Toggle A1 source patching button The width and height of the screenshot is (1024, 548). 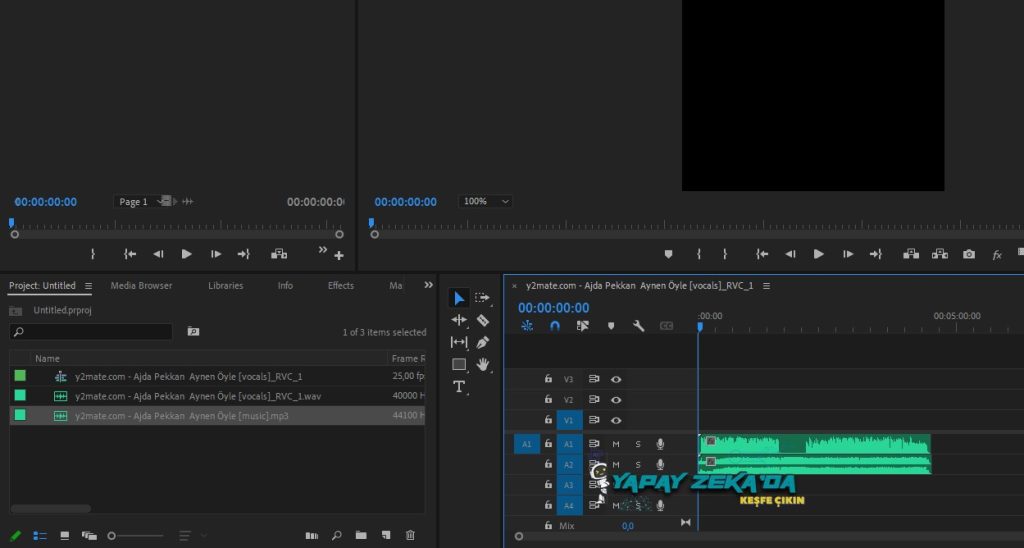click(x=526, y=444)
